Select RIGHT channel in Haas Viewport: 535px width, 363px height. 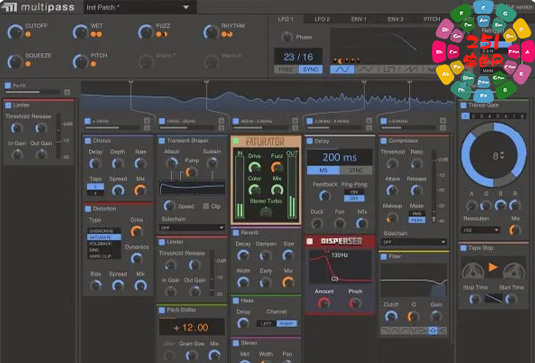point(287,323)
